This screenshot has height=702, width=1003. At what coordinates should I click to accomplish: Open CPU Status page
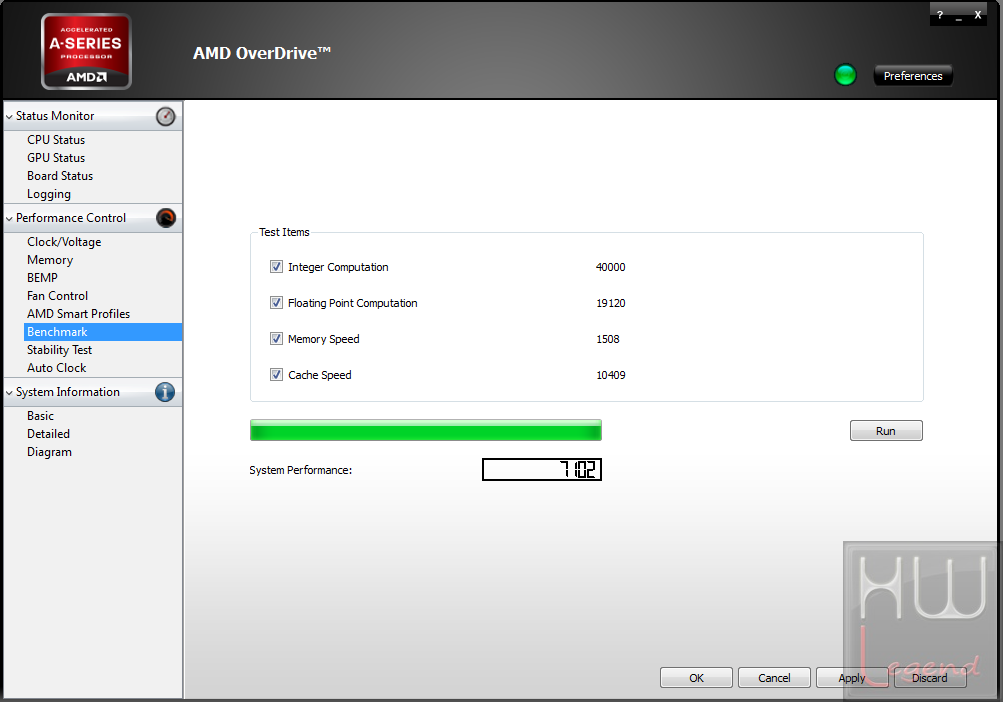click(x=56, y=140)
